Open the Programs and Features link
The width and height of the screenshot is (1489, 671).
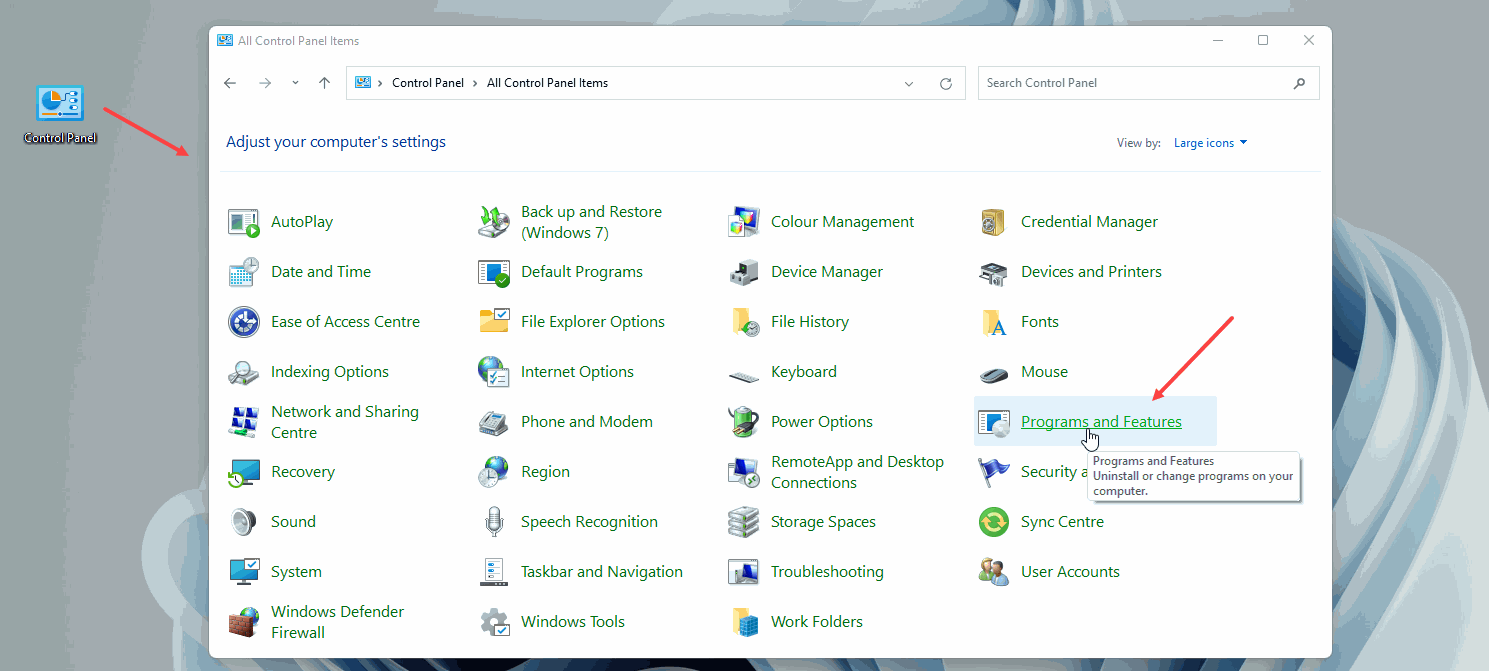(x=1101, y=422)
